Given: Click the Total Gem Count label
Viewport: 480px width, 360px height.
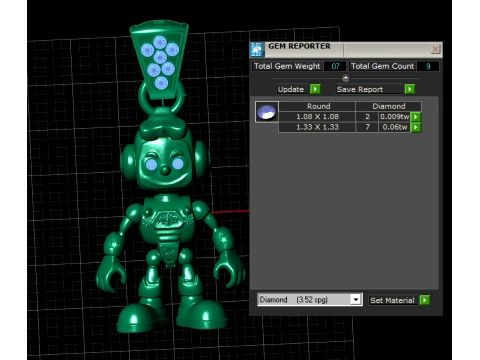Looking at the screenshot, I should pyautogui.click(x=382, y=66).
